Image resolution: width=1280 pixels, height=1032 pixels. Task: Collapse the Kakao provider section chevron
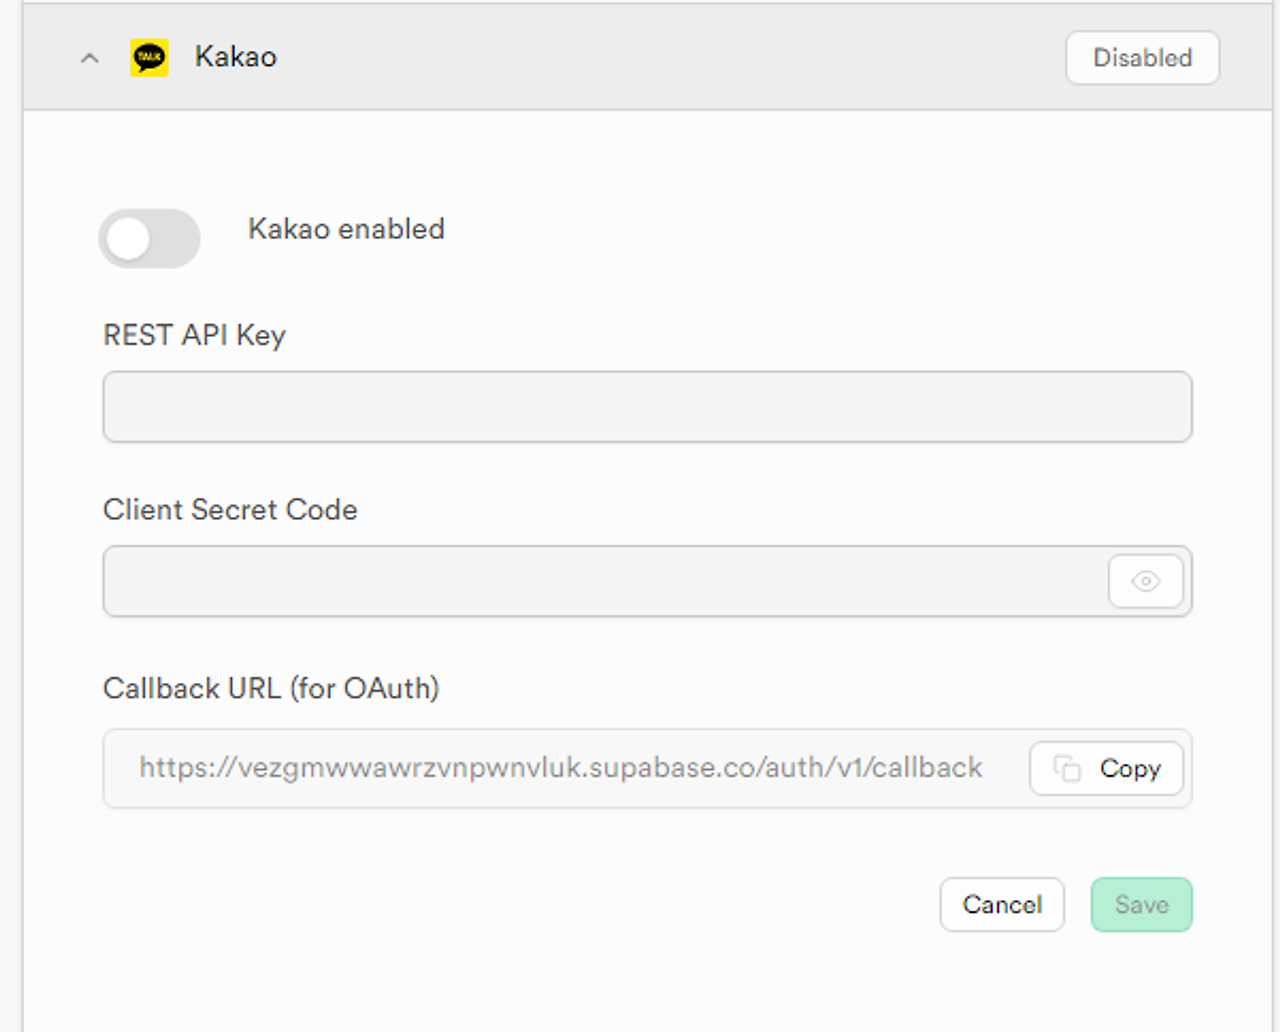[89, 58]
